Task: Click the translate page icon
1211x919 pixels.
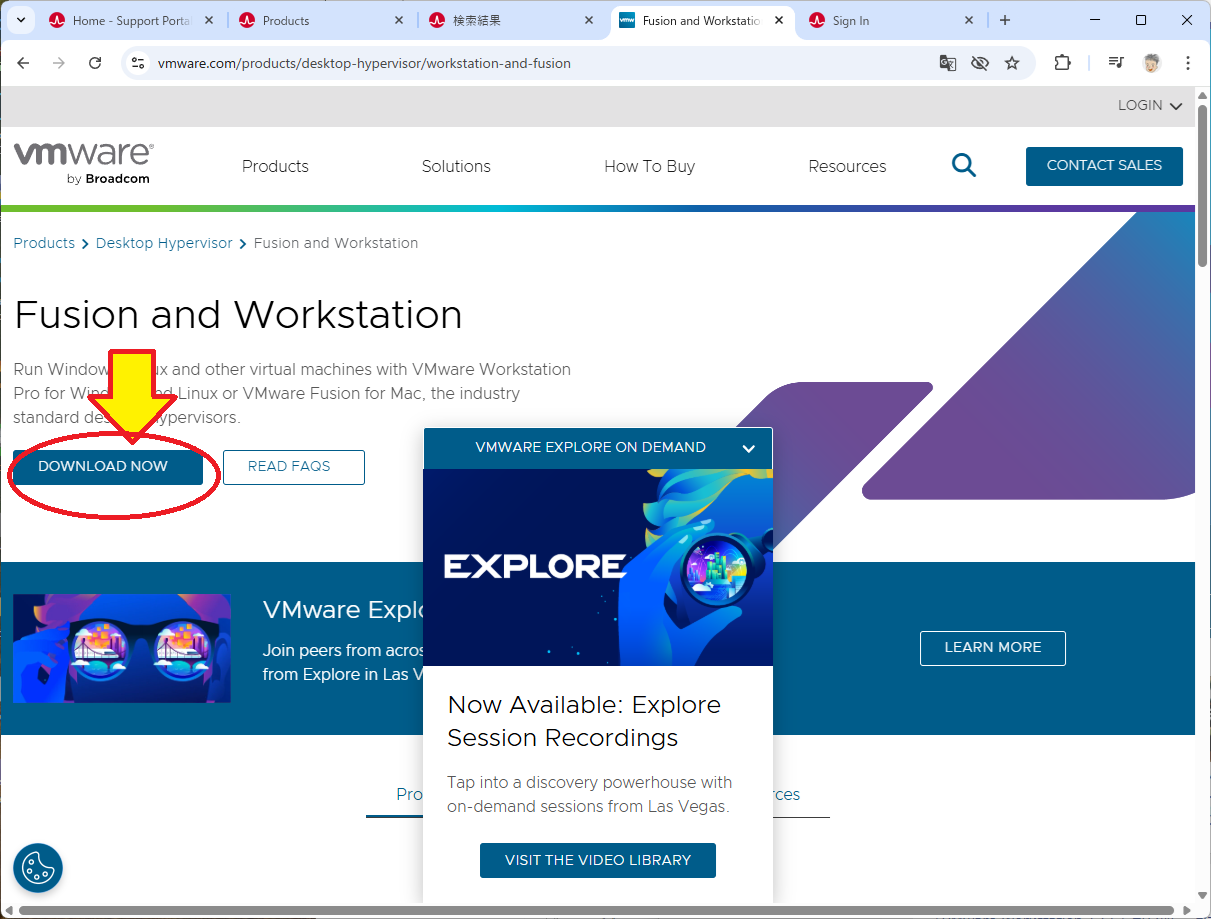Action: point(947,63)
